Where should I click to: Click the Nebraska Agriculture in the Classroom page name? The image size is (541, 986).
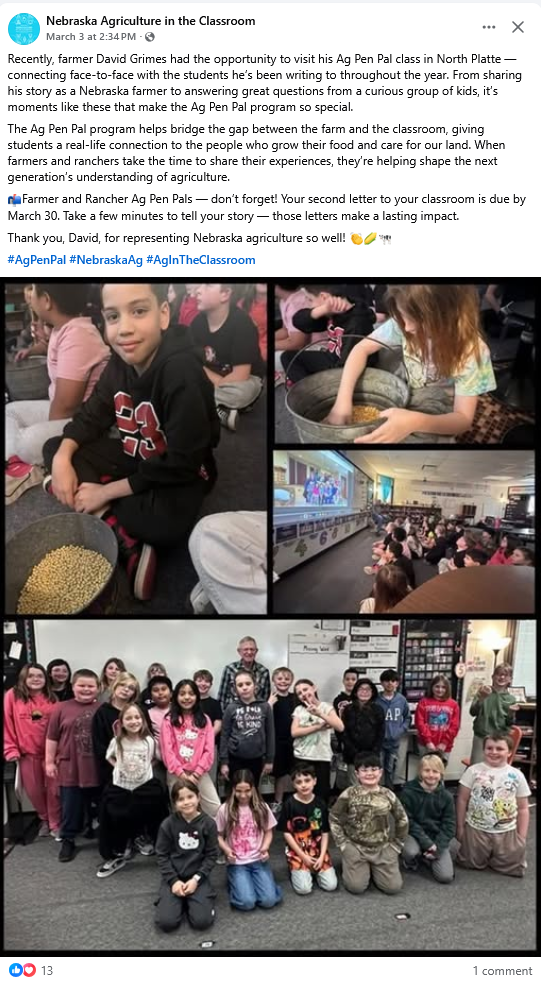coord(150,21)
